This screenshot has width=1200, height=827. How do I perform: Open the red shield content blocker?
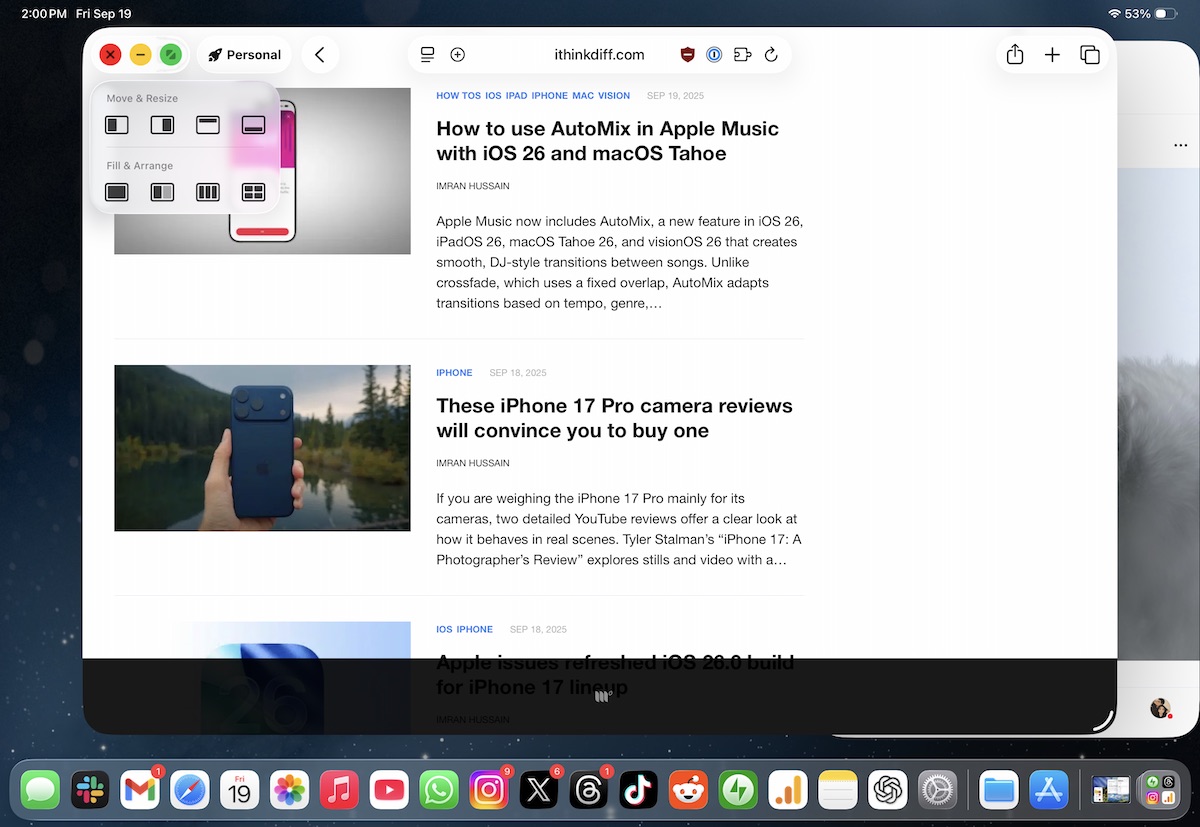point(687,55)
